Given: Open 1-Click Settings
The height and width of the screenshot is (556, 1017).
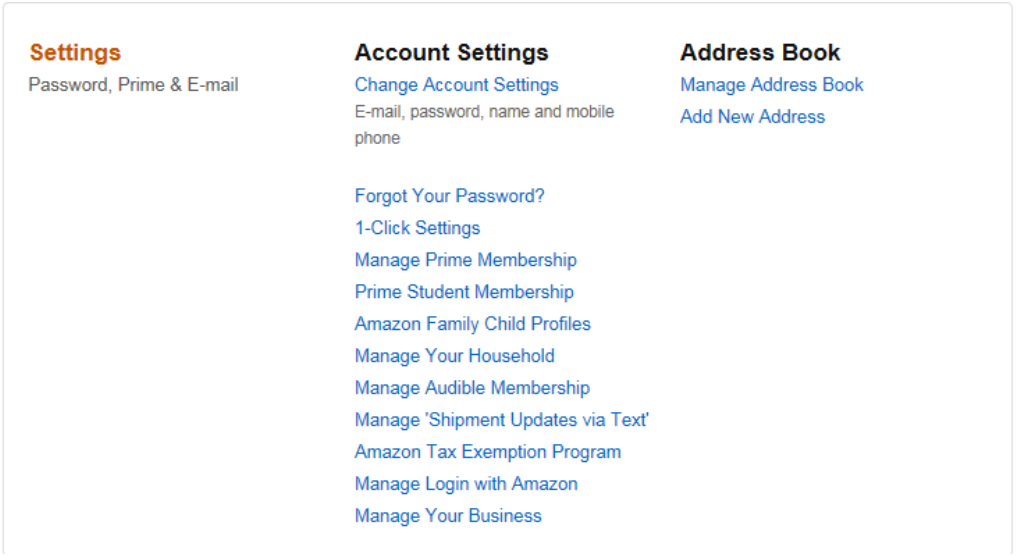Looking at the screenshot, I should pyautogui.click(x=417, y=228).
